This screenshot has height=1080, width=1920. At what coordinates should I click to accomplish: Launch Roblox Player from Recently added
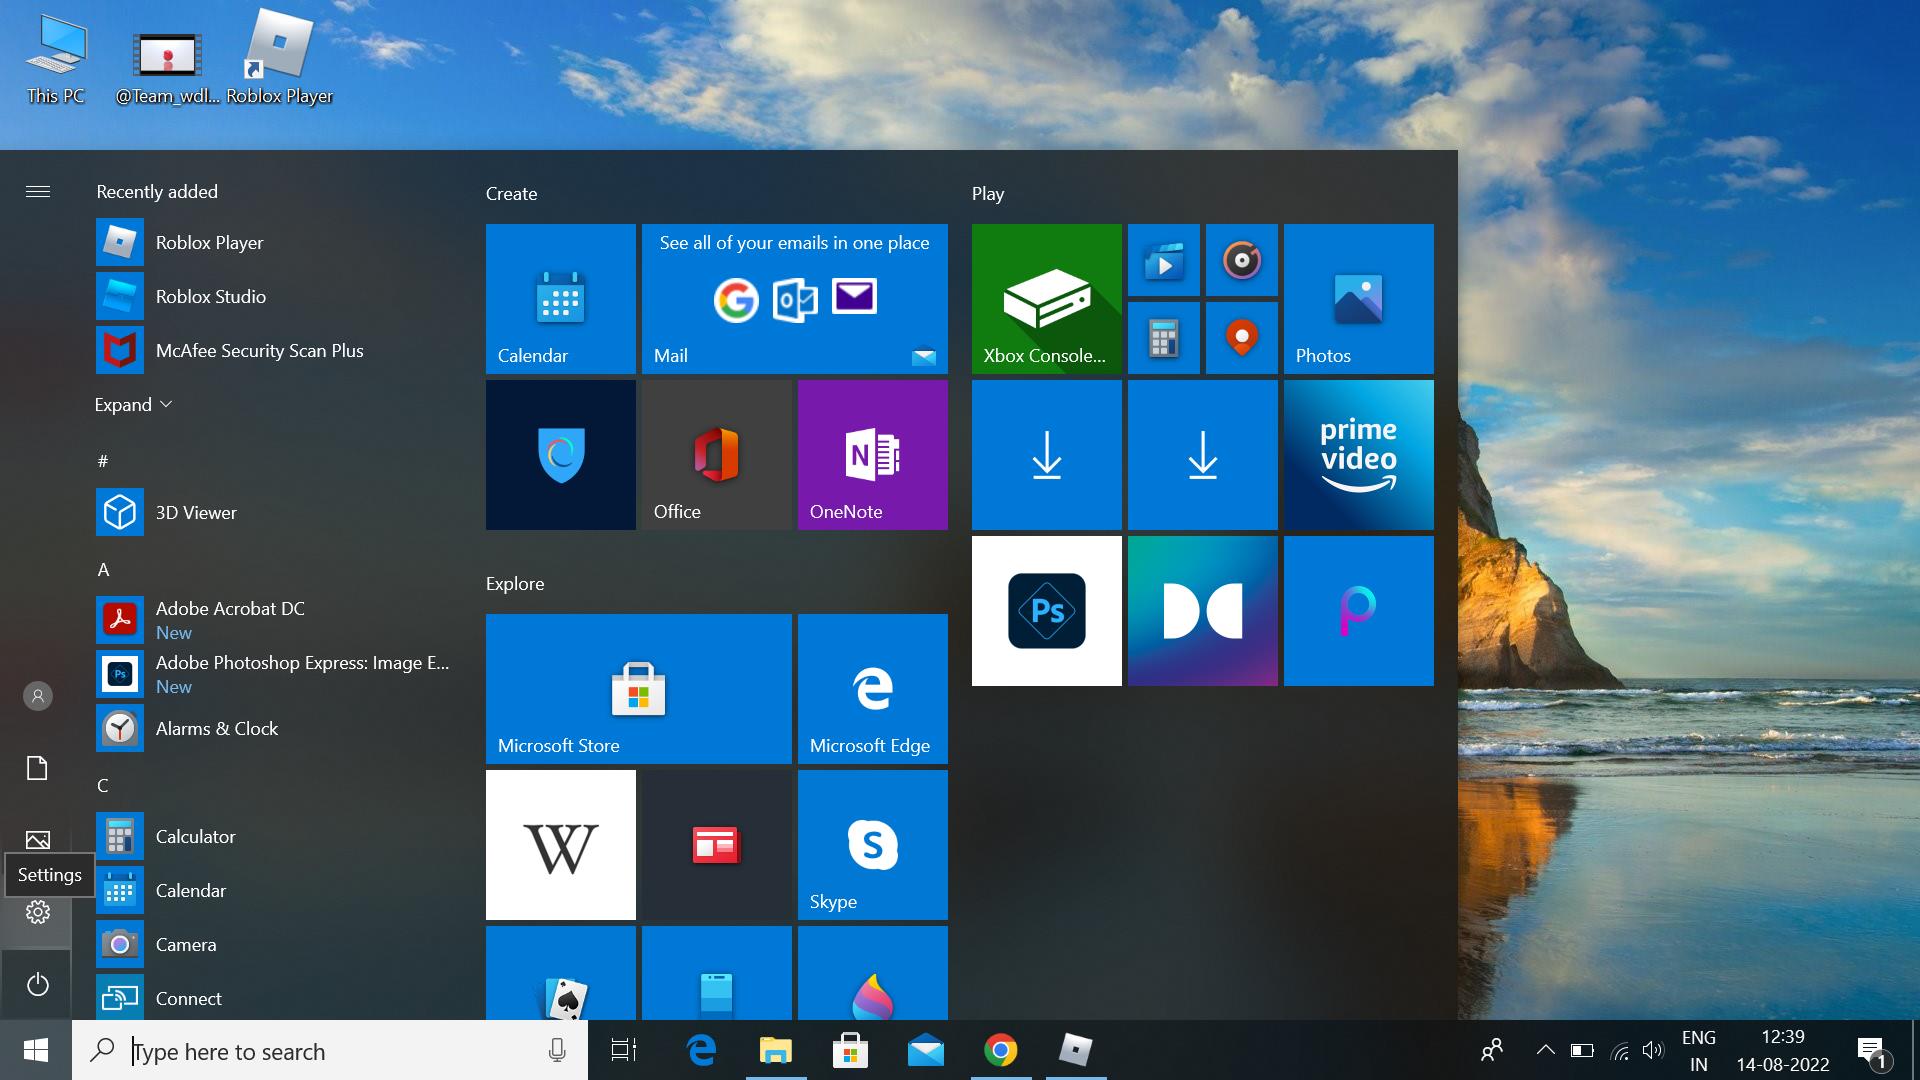coord(272,243)
